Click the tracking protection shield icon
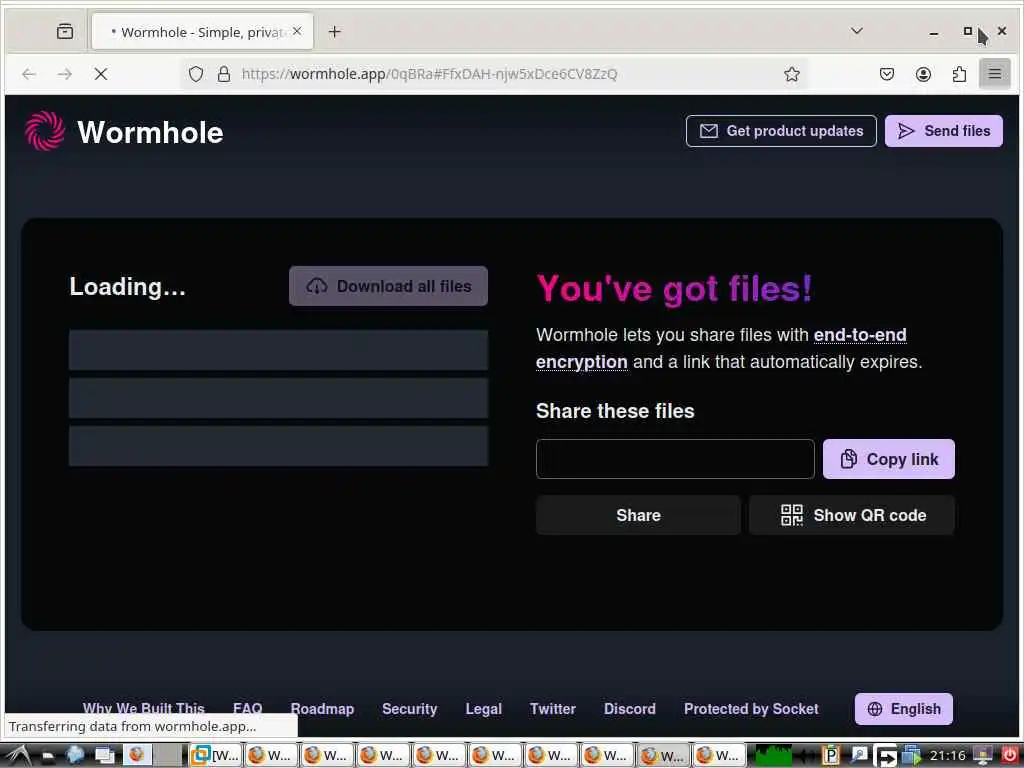This screenshot has height=768, width=1024. [x=196, y=74]
